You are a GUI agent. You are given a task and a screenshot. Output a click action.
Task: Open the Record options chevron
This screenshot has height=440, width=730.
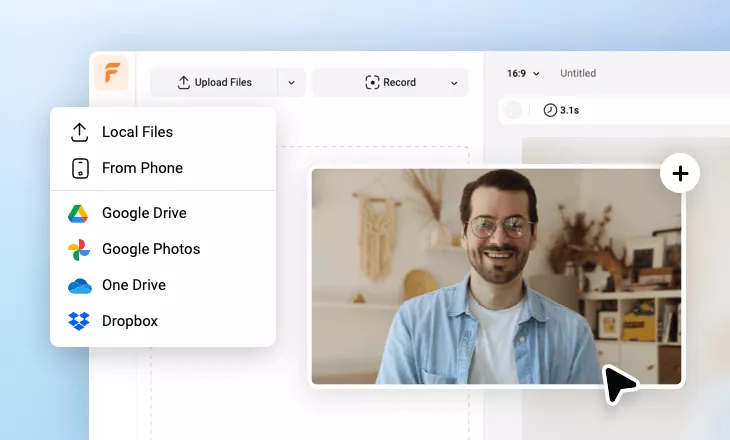pyautogui.click(x=454, y=83)
